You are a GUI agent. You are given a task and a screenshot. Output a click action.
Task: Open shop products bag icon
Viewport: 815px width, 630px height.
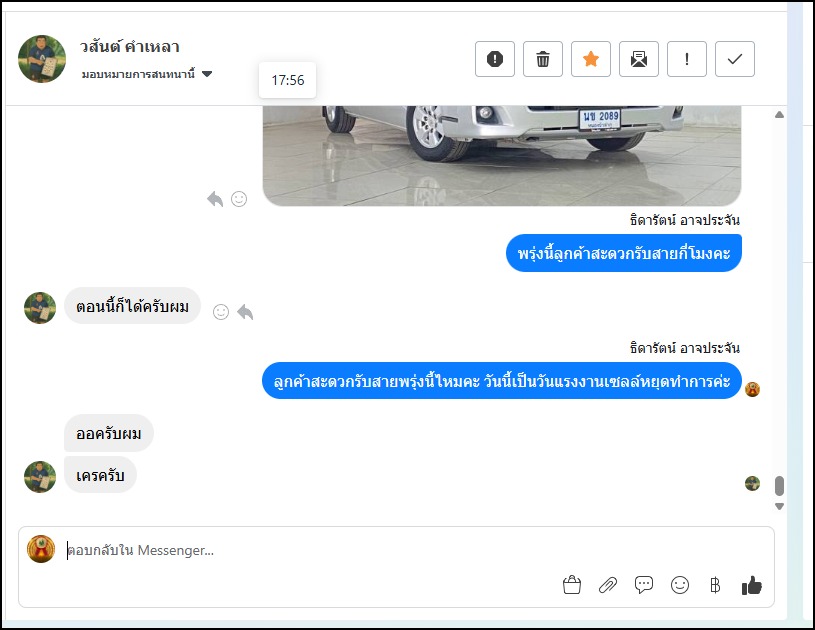(x=572, y=585)
